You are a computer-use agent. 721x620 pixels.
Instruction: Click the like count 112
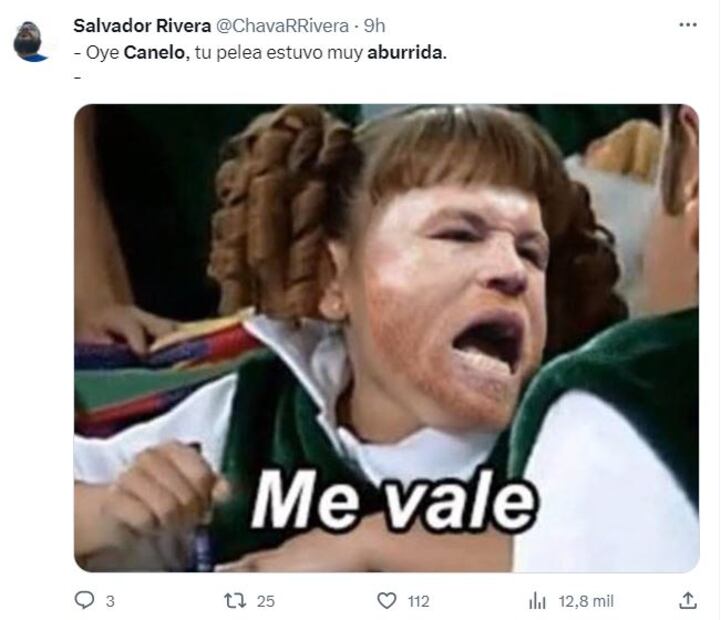coord(418,601)
